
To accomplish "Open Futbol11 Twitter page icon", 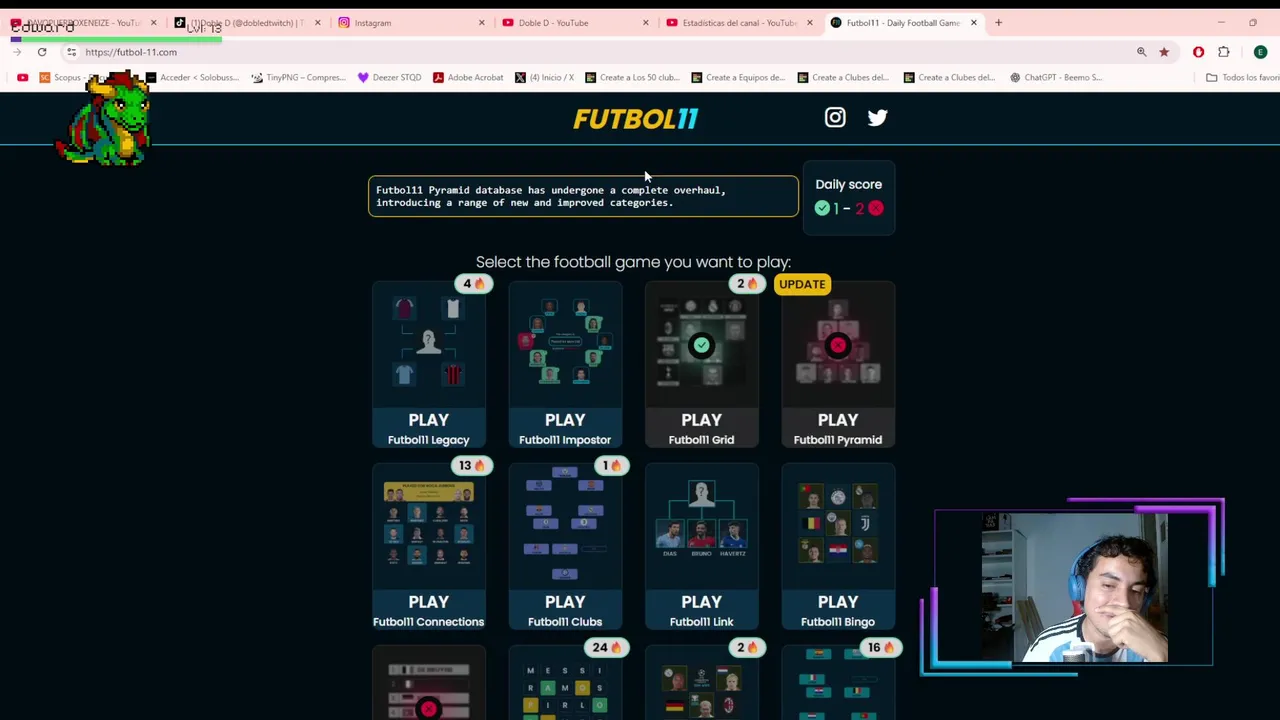I will coord(877,118).
